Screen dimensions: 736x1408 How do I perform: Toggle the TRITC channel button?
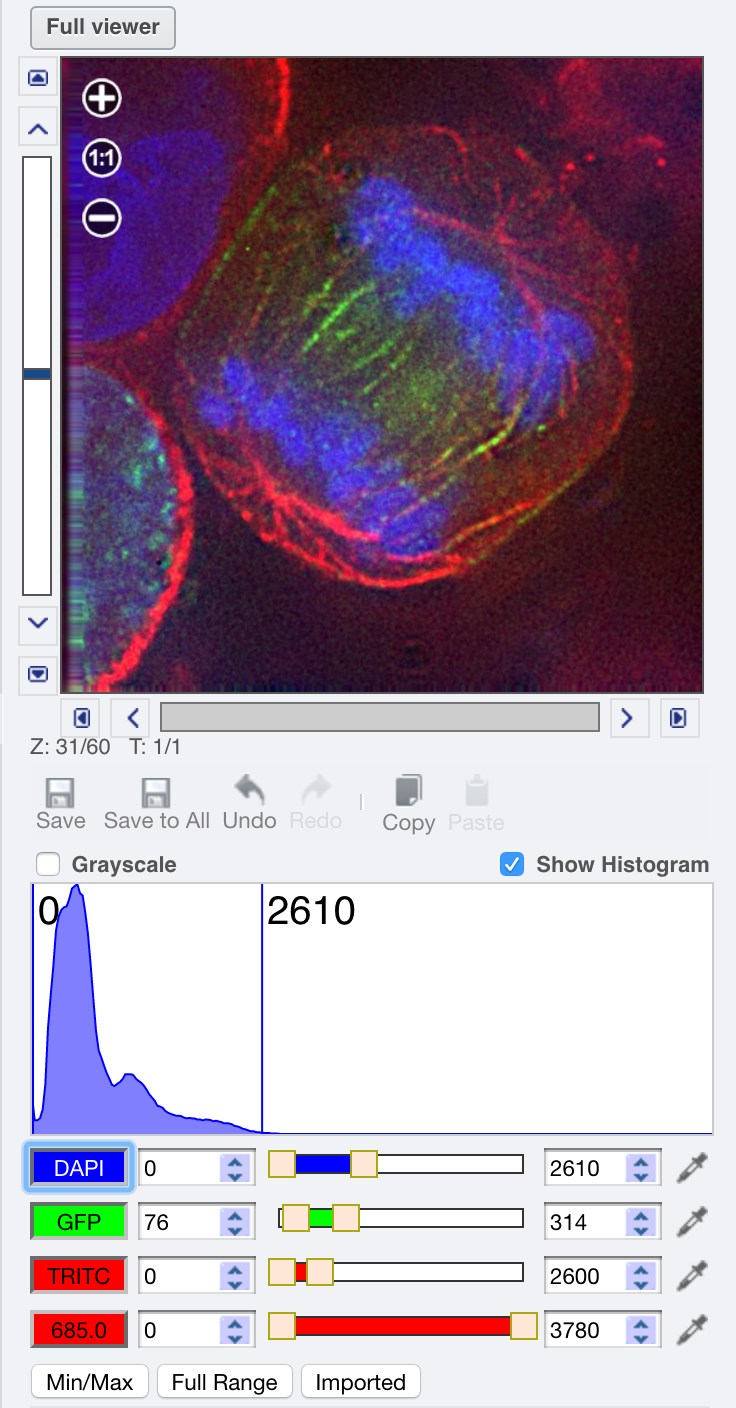[79, 1275]
